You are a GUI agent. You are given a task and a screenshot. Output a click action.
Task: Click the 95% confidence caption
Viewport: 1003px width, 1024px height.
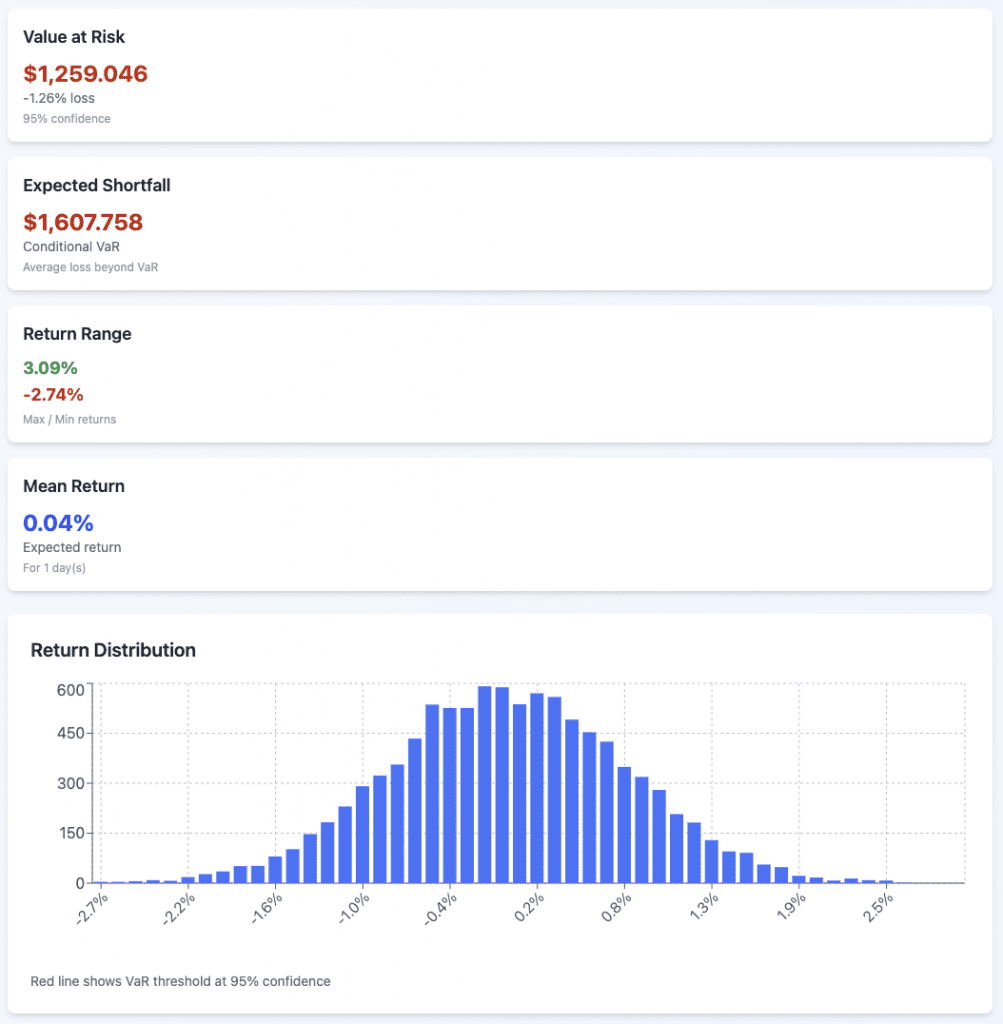tap(67, 119)
